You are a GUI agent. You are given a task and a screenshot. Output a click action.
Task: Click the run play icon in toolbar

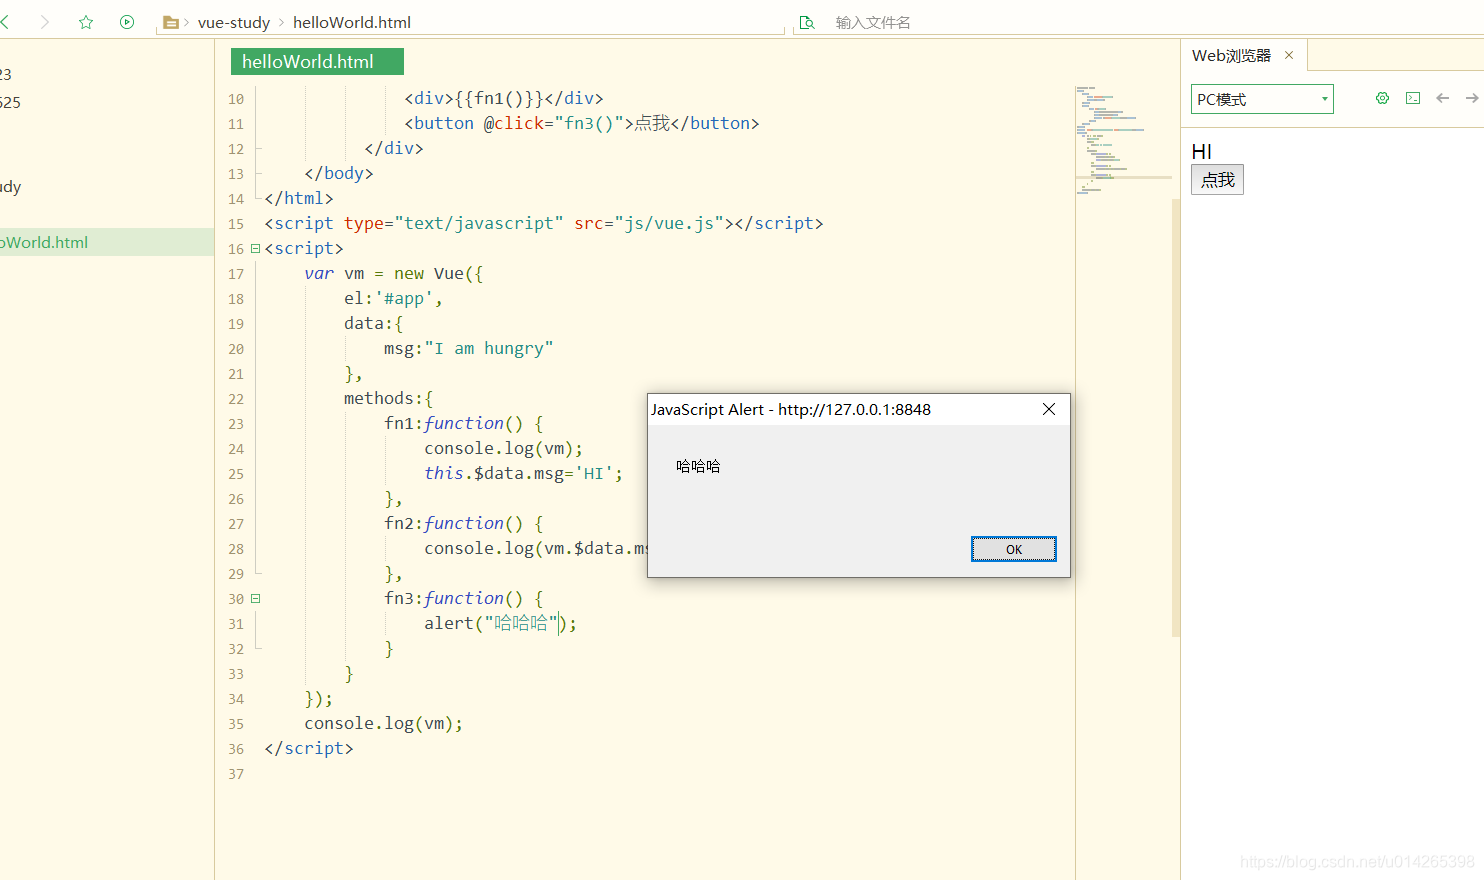pyautogui.click(x=127, y=22)
